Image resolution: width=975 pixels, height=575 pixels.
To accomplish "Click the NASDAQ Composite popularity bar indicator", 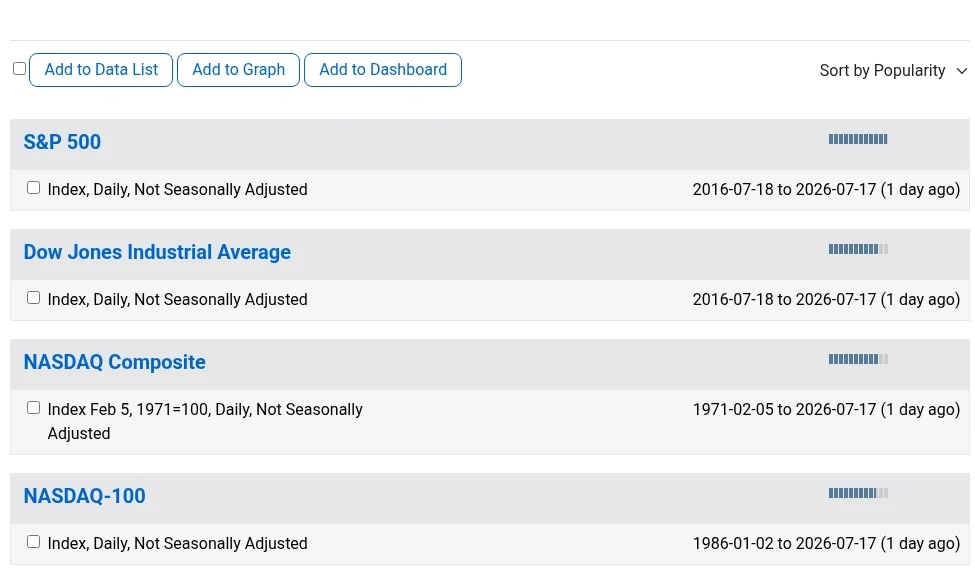I will tap(858, 359).
